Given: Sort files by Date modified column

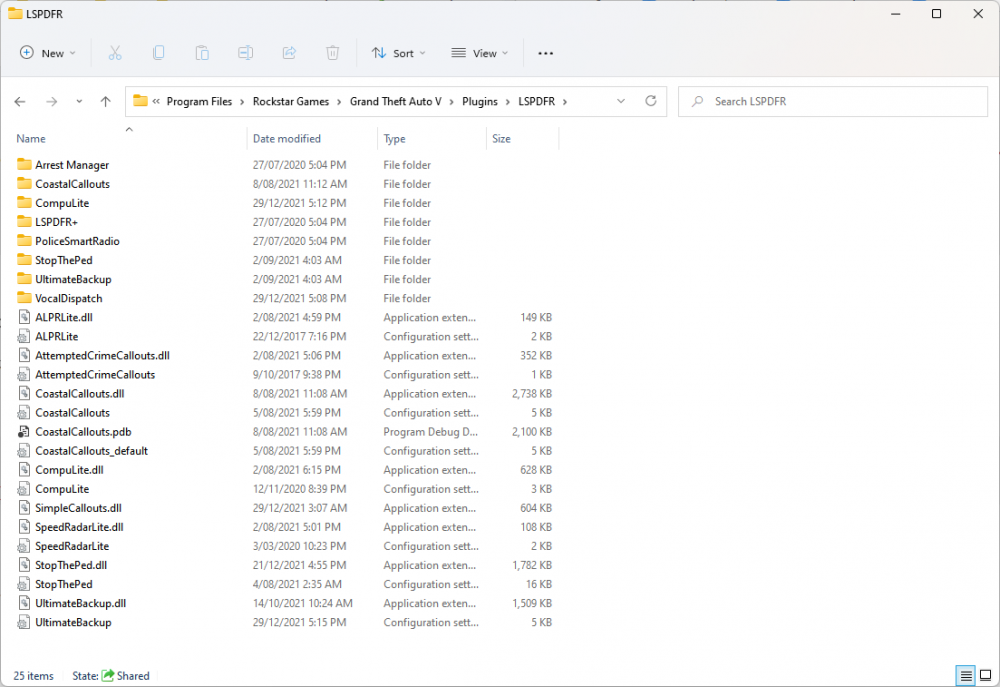Looking at the screenshot, I should point(287,139).
